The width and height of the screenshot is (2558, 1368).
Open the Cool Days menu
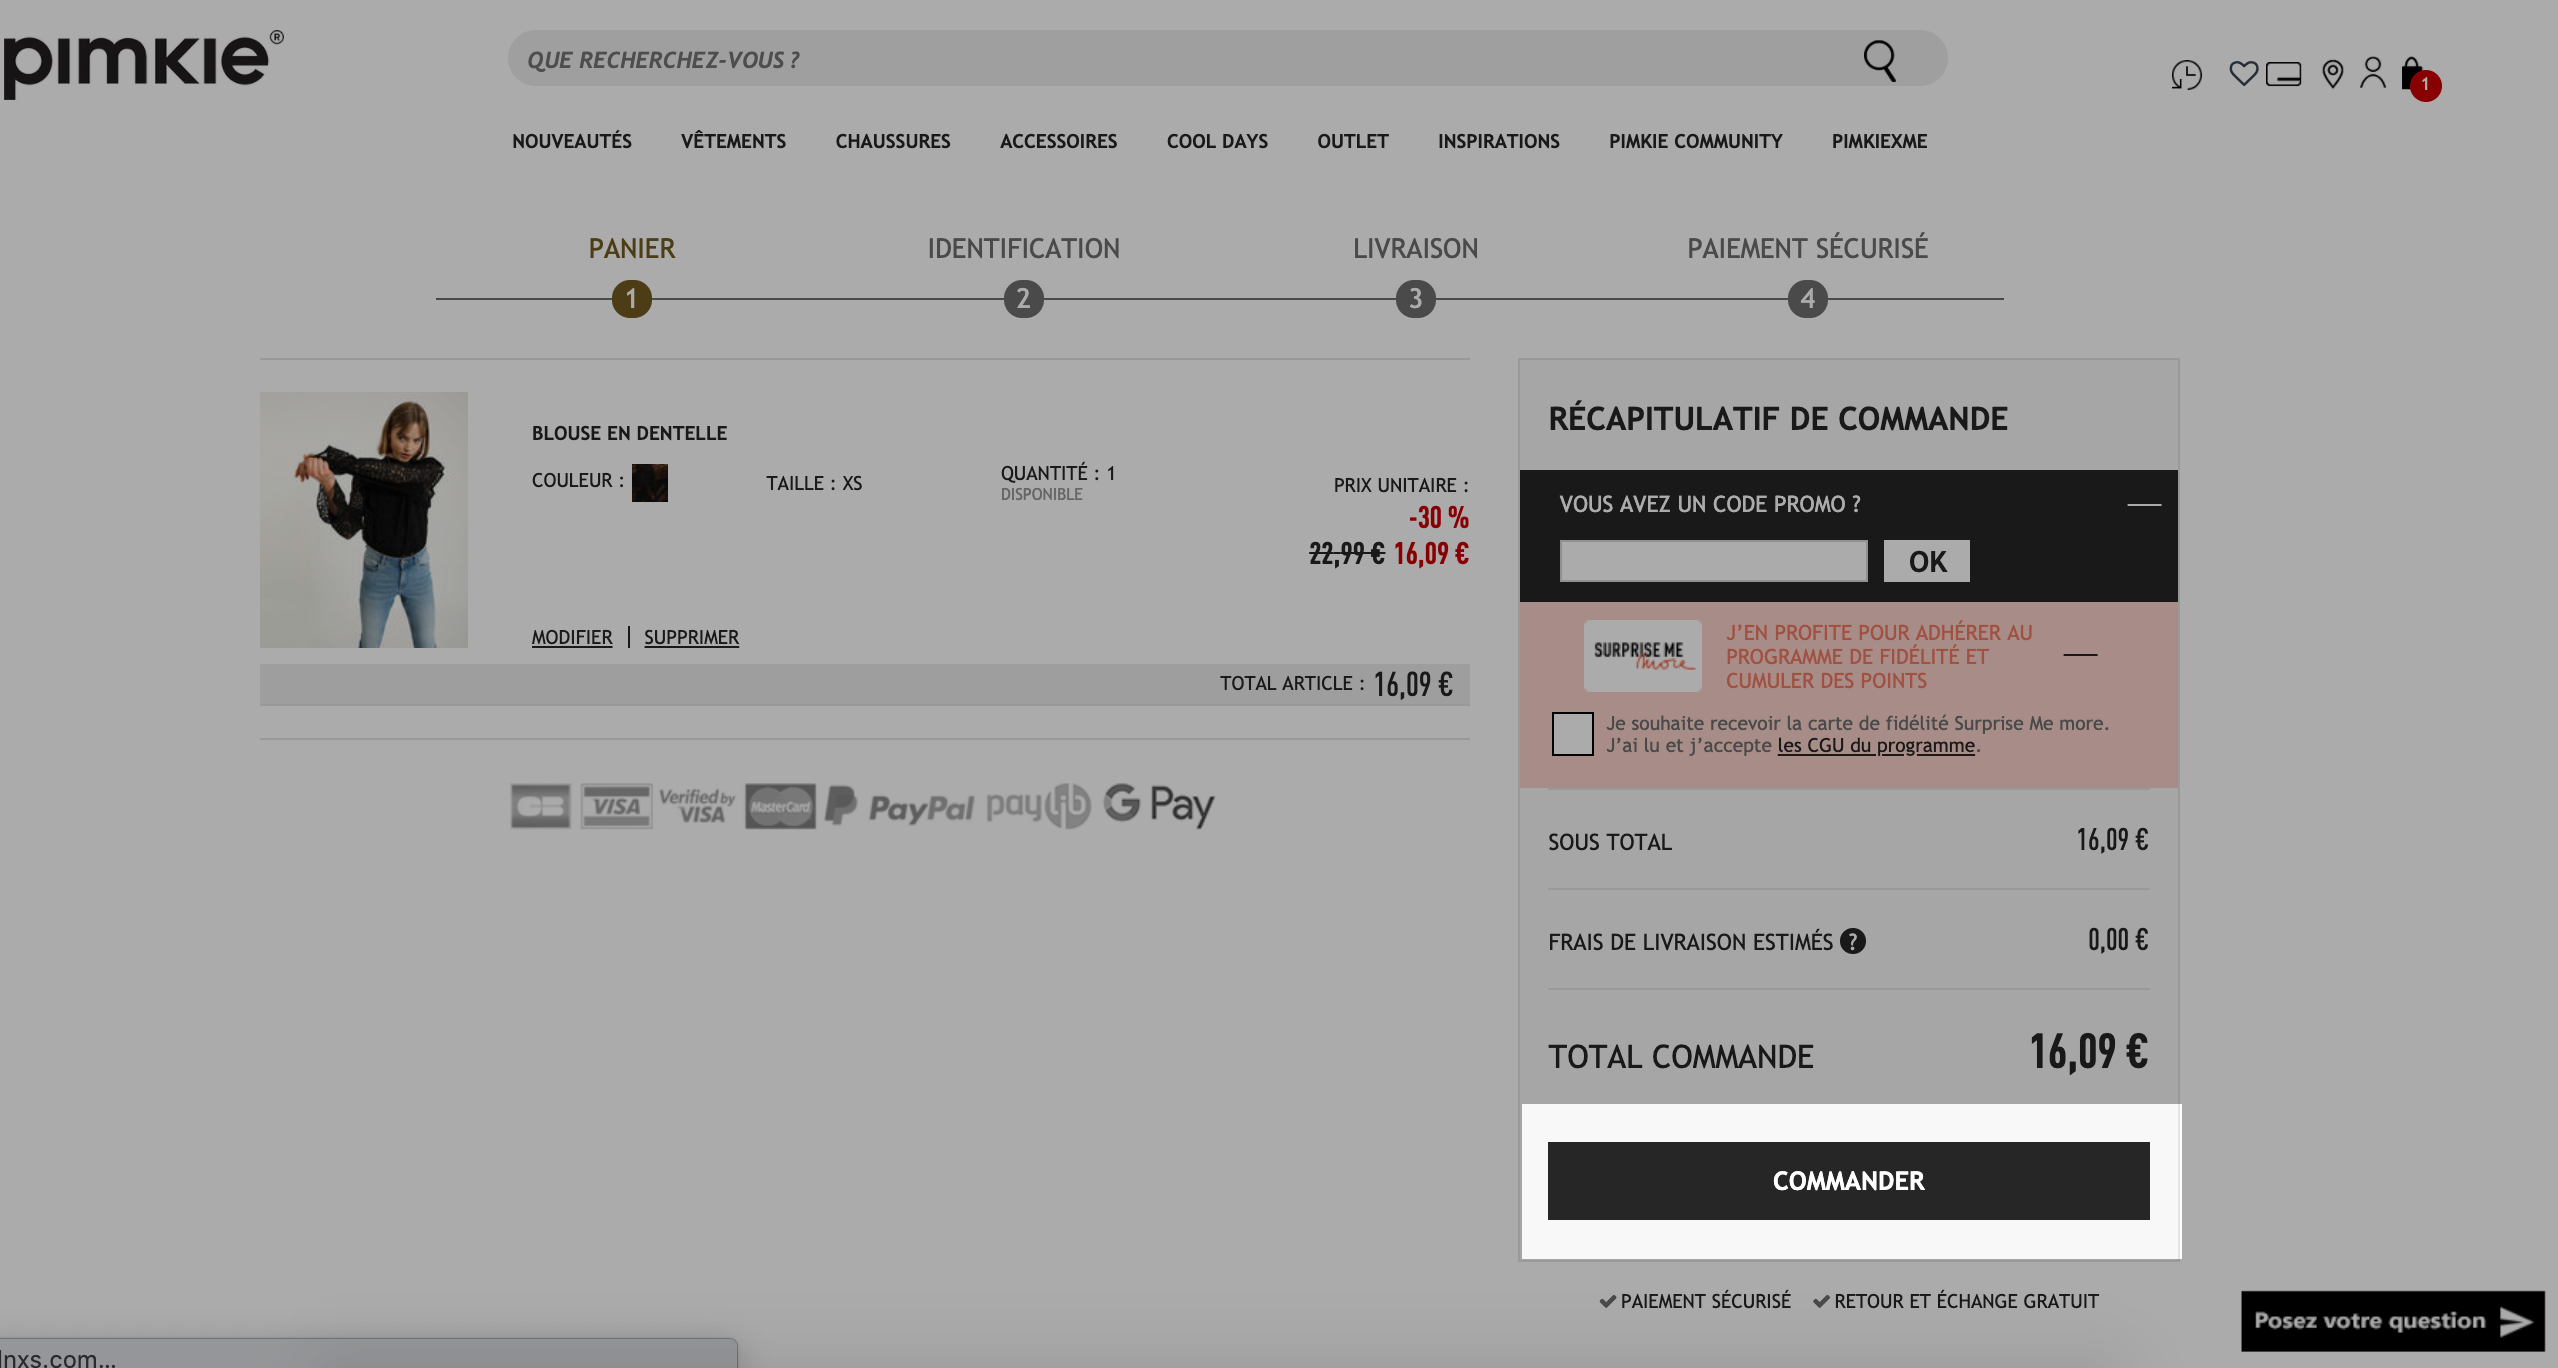(x=1217, y=142)
